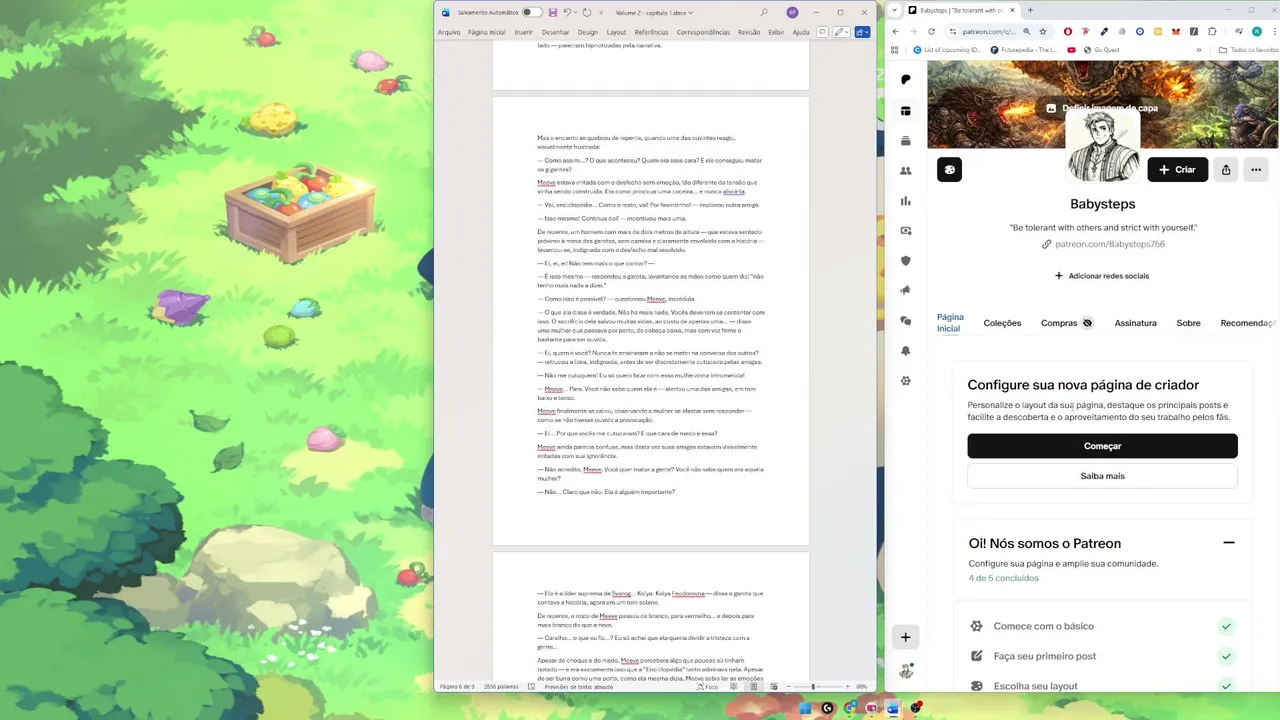Click the 80% zoom level in Word
Screen dimensions: 1280x720
coord(862,687)
